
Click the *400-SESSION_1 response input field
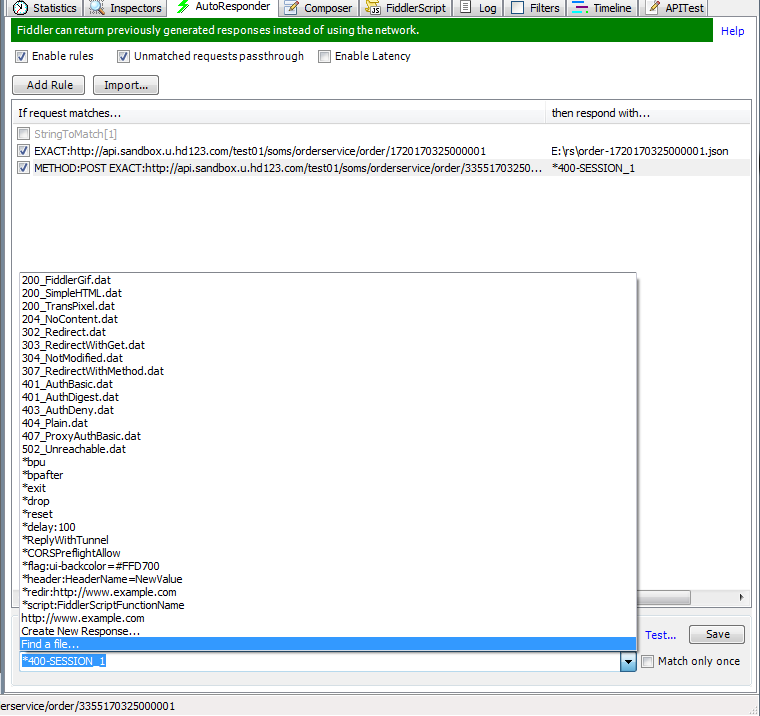[x=320, y=662]
